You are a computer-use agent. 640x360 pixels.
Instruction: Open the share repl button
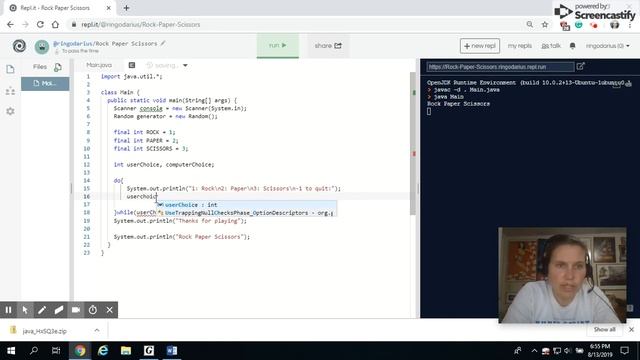[x=328, y=46]
